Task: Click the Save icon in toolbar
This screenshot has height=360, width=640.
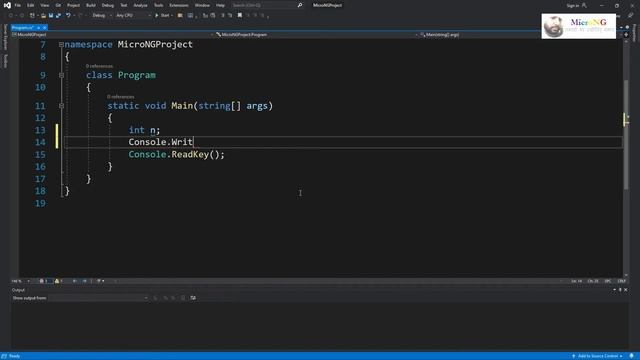Action: [51, 16]
